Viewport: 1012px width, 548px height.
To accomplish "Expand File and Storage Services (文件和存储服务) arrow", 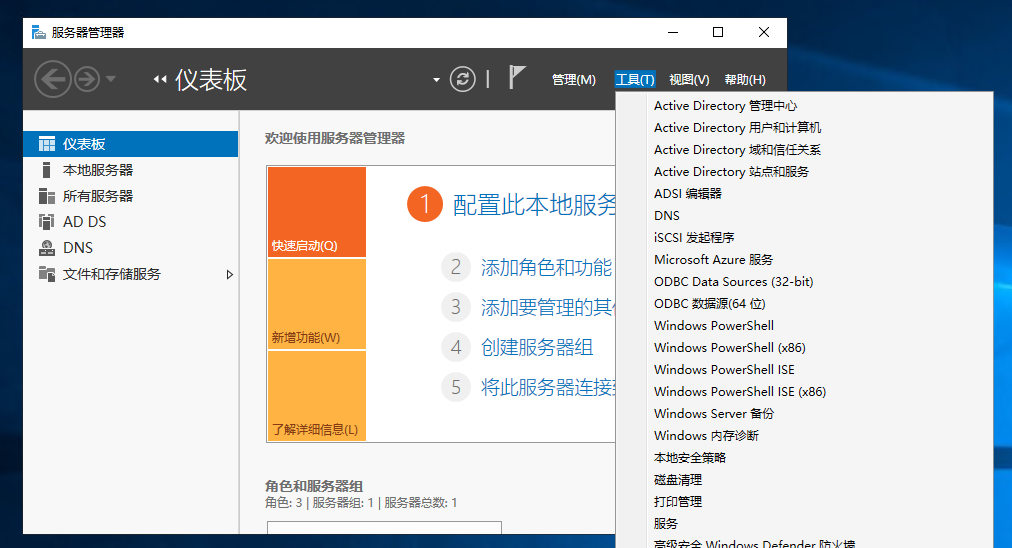I will pyautogui.click(x=230, y=274).
